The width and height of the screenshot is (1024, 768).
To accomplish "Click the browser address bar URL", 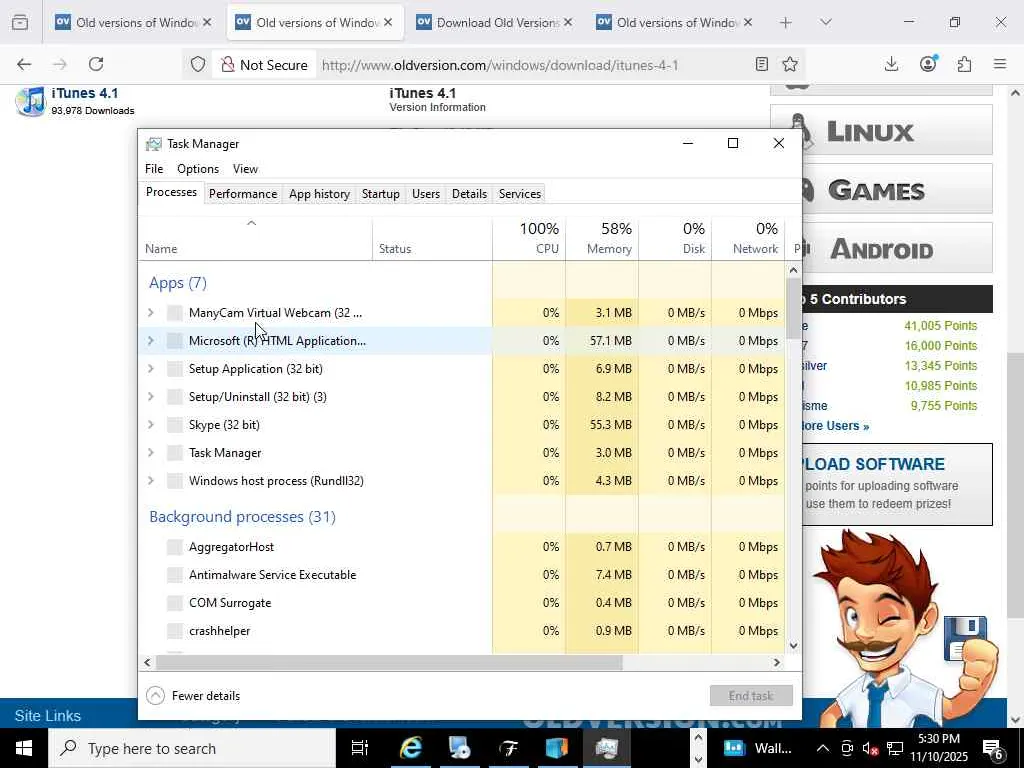I will [500, 65].
